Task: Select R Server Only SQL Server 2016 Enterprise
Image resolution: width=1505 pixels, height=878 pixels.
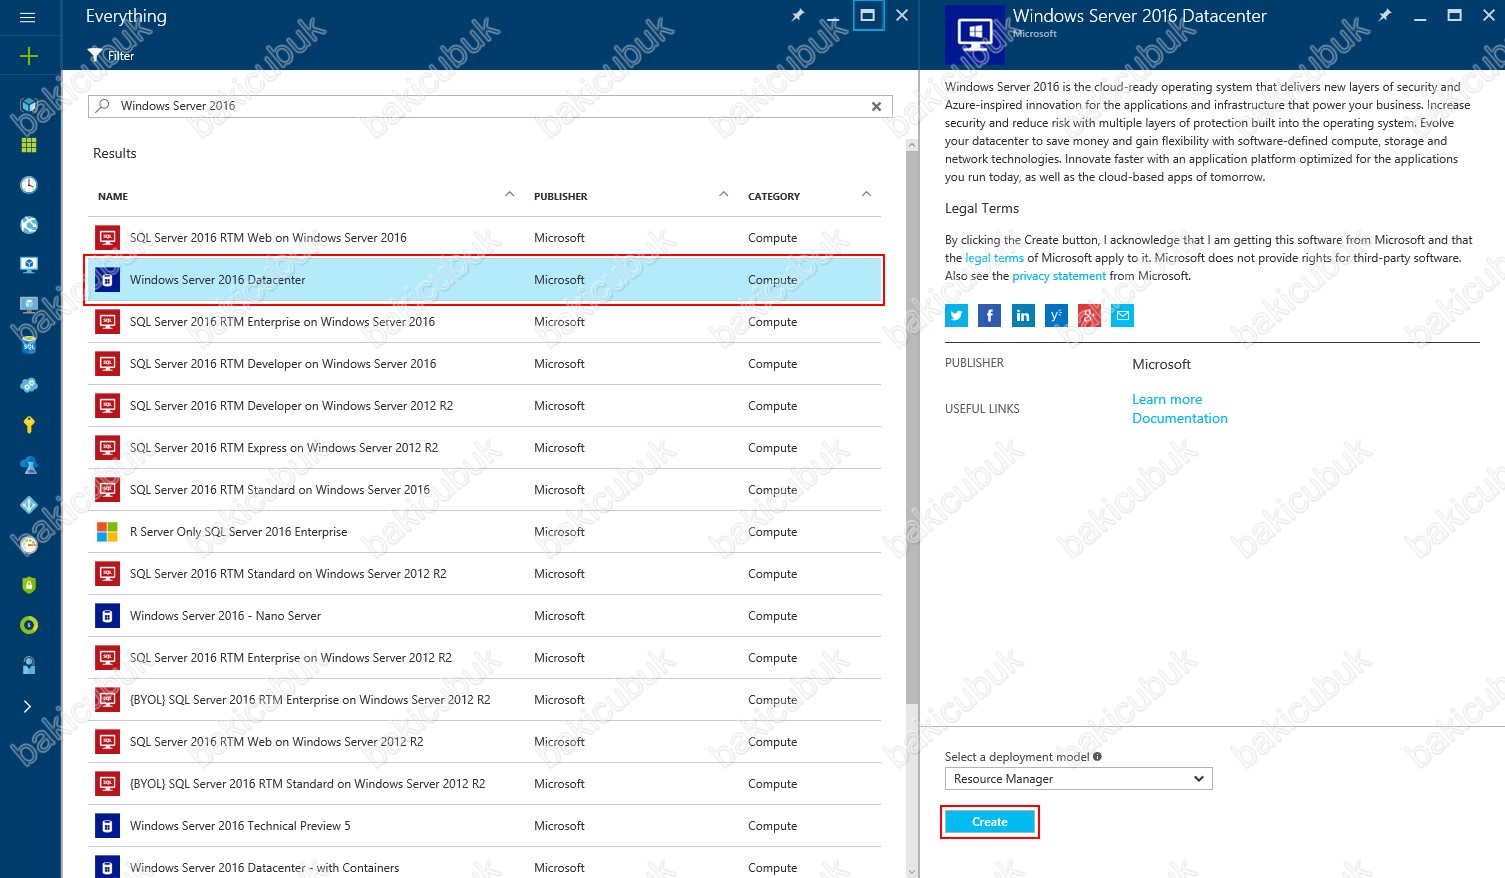Action: [x=238, y=532]
